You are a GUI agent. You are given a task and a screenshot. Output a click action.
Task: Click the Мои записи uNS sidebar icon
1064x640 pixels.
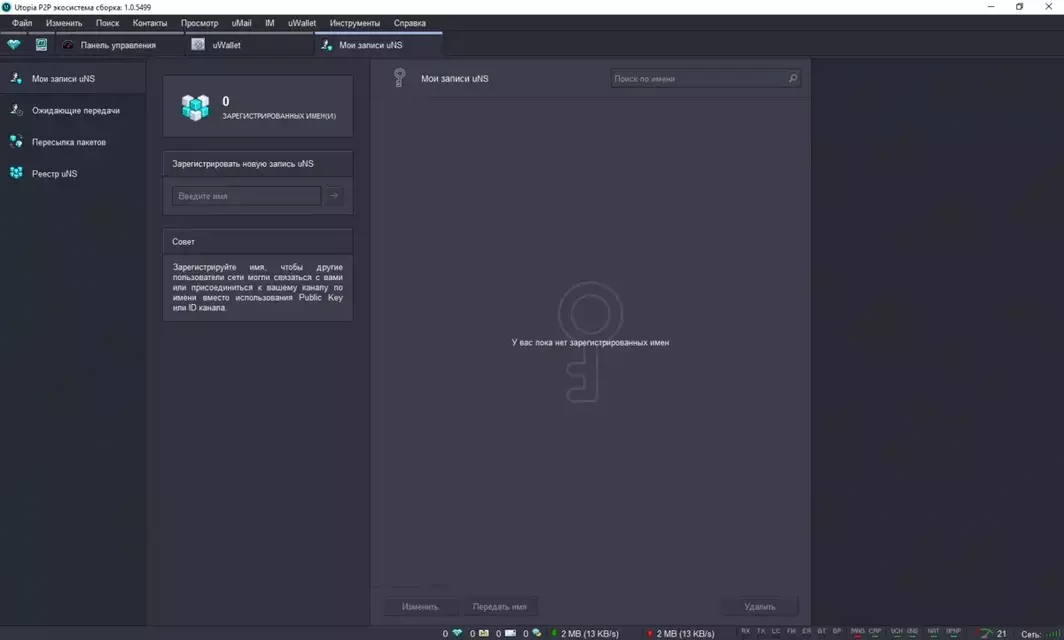pos(16,78)
